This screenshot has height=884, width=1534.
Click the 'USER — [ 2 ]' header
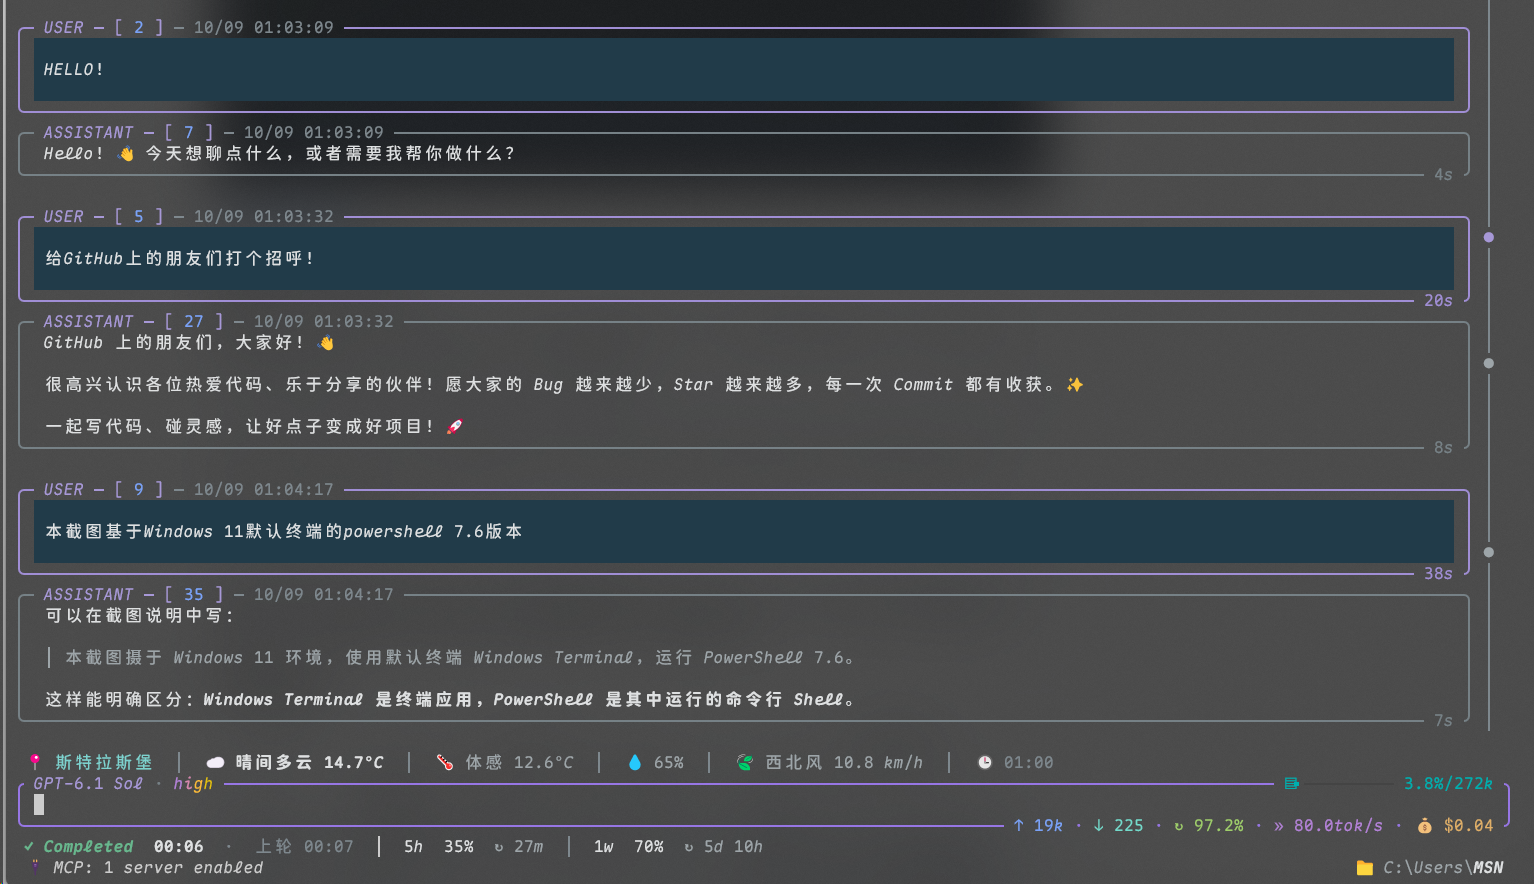click(x=103, y=27)
